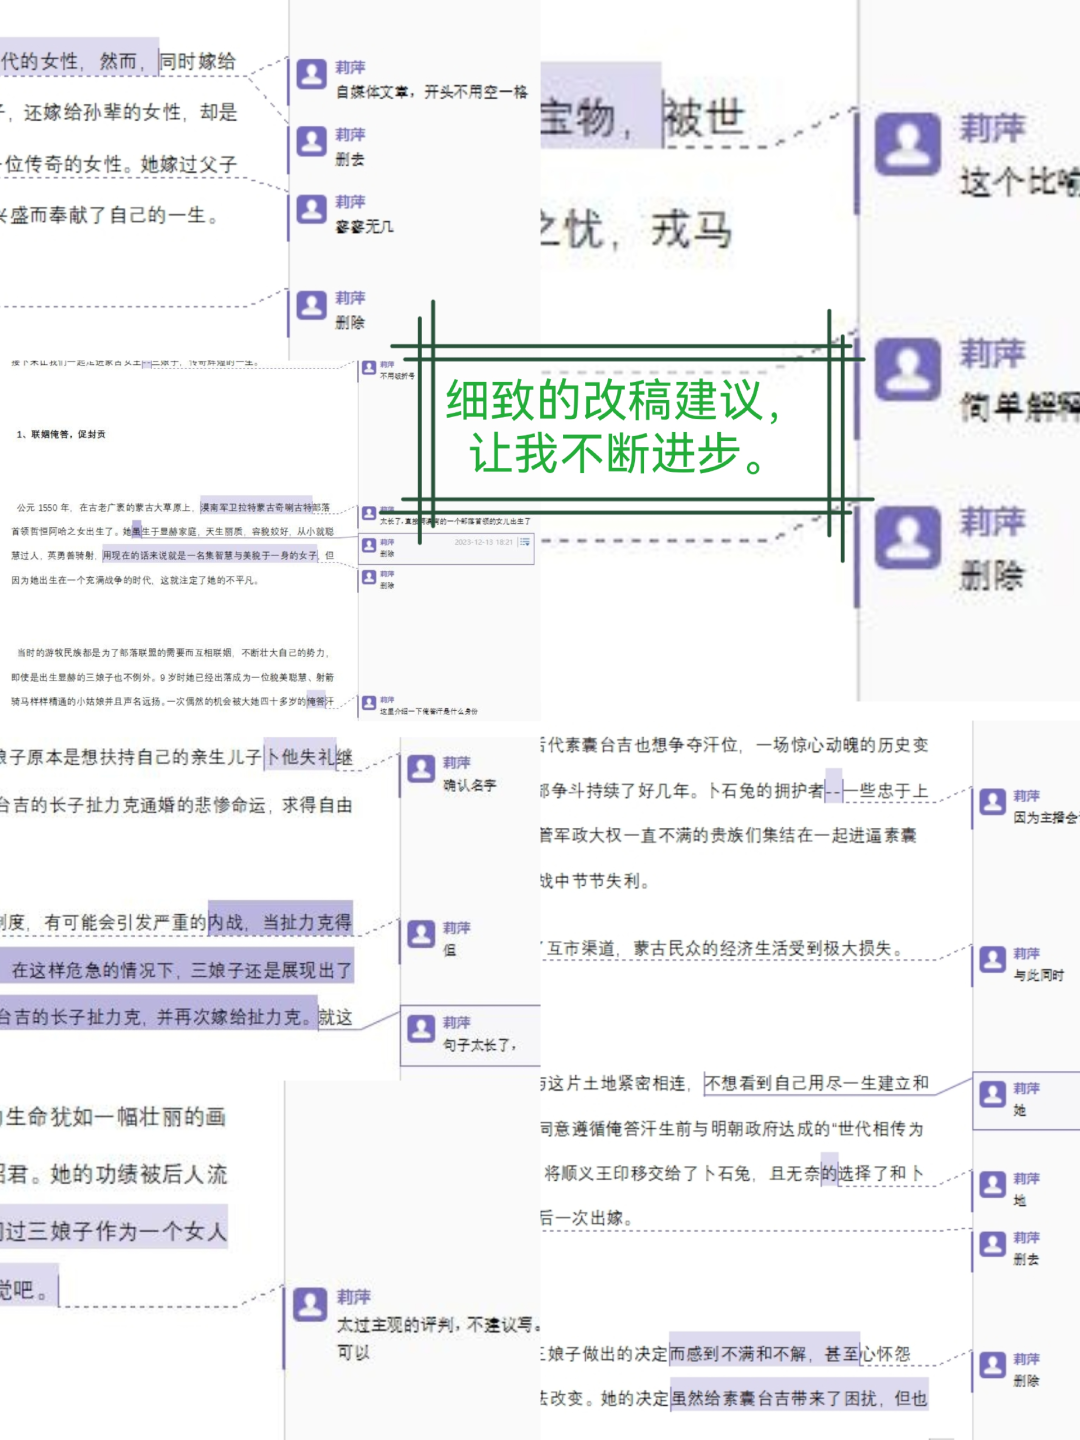Click avatar of the '与此同时' comment

click(x=992, y=960)
